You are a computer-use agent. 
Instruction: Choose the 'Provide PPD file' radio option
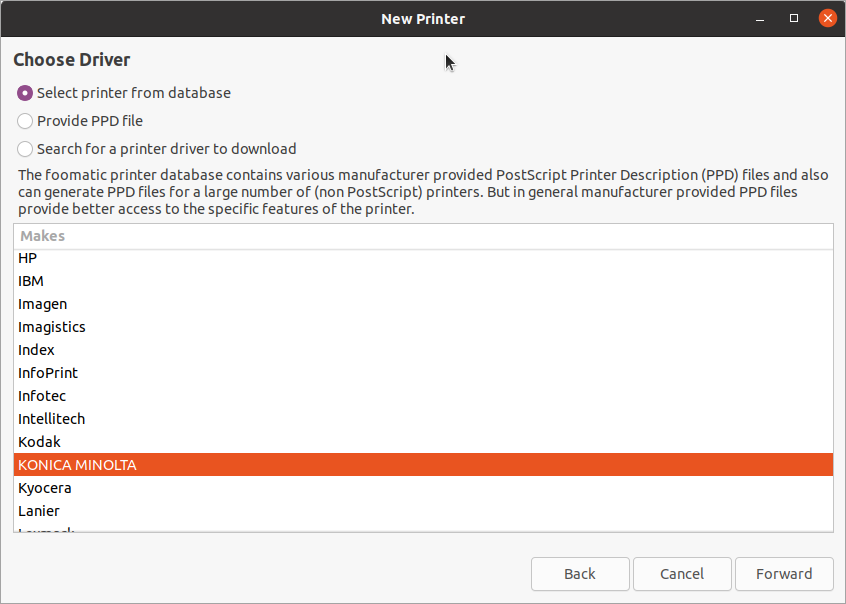[25, 121]
